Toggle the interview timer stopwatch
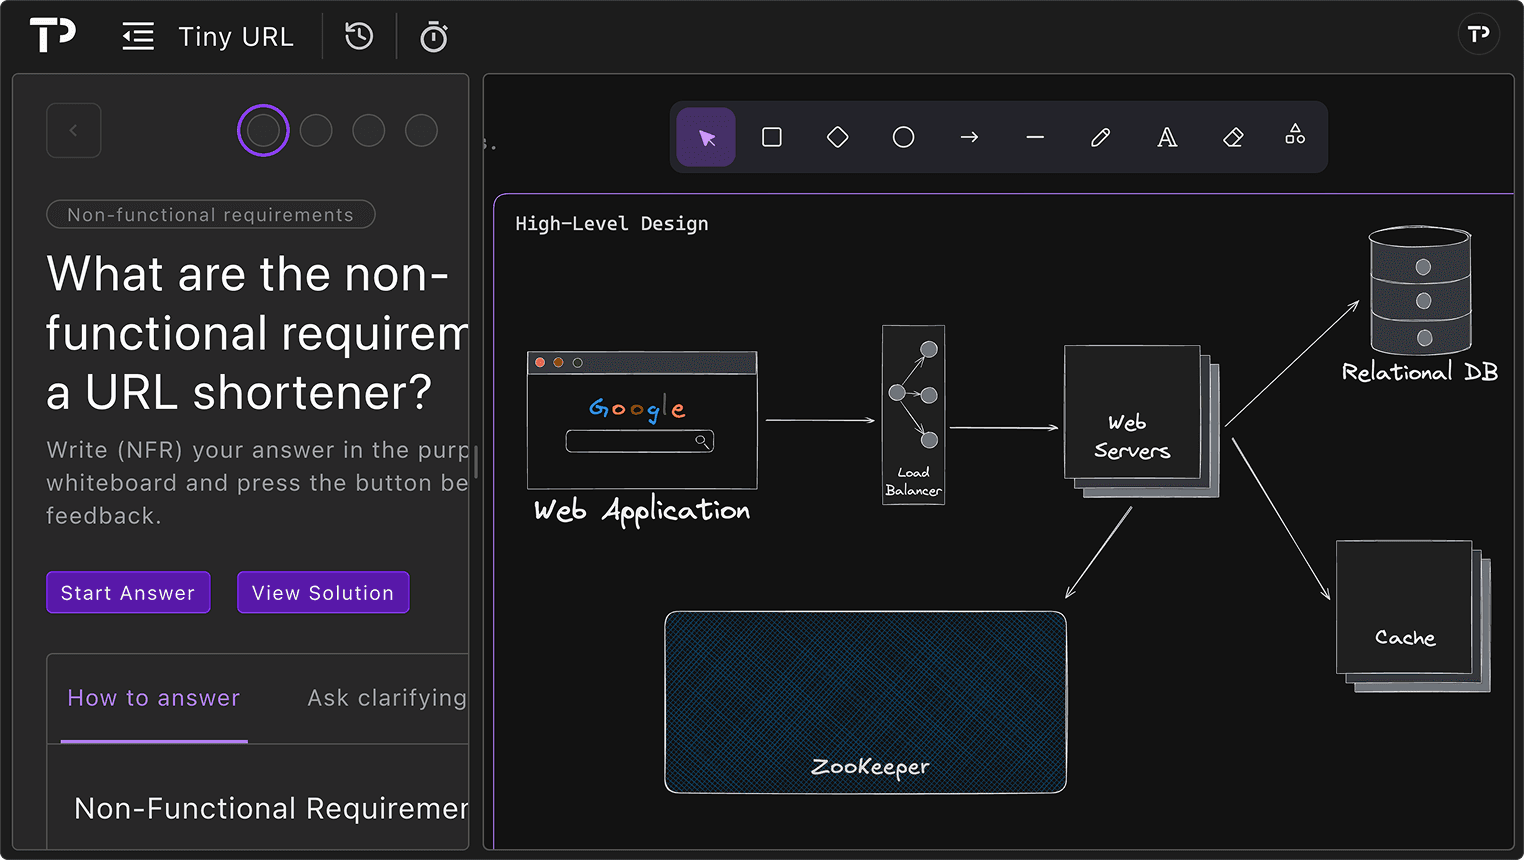Screen dimensions: 1524x860 [433, 35]
